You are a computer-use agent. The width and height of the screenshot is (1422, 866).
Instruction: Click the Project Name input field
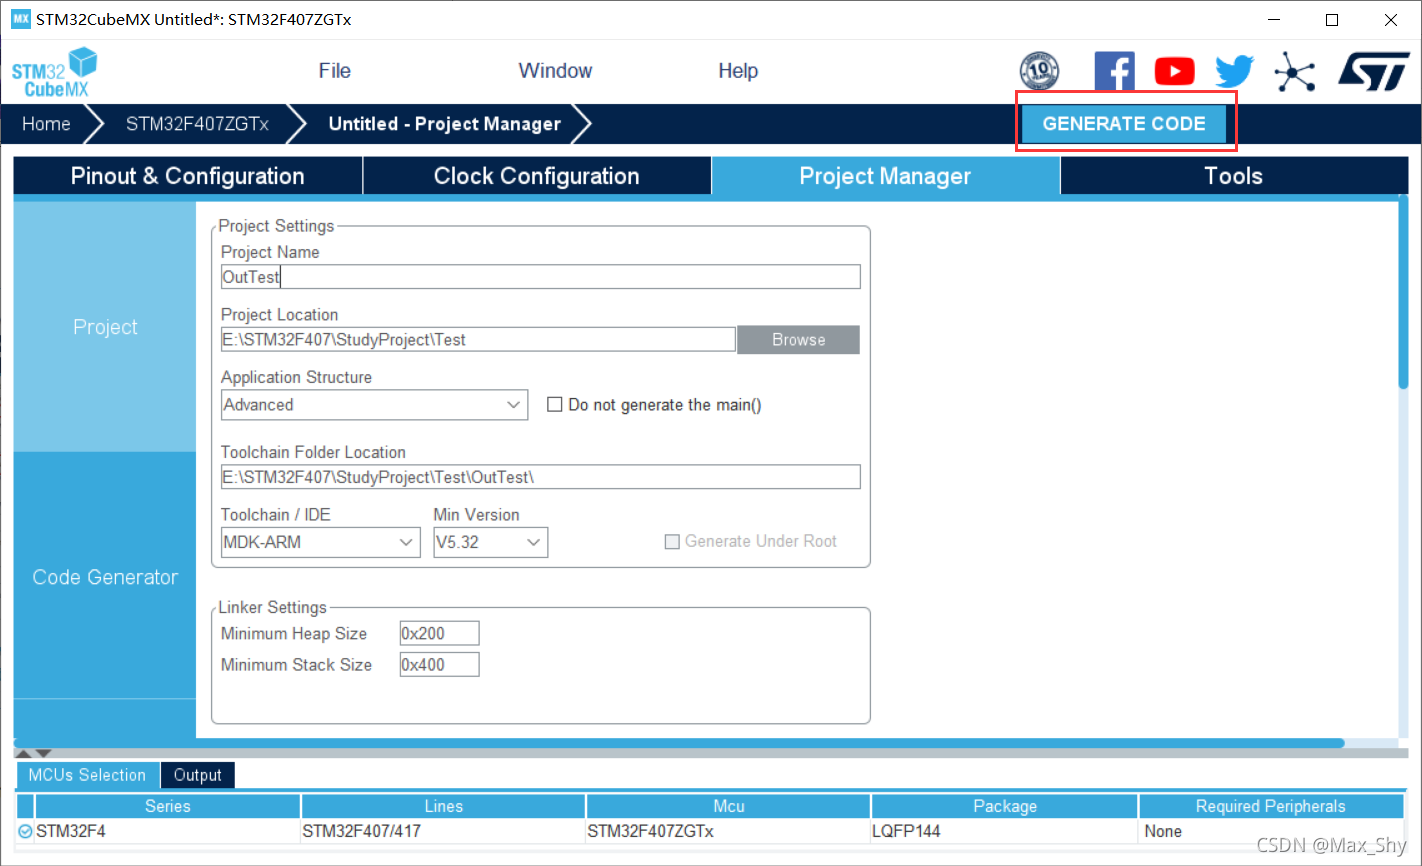click(x=540, y=277)
